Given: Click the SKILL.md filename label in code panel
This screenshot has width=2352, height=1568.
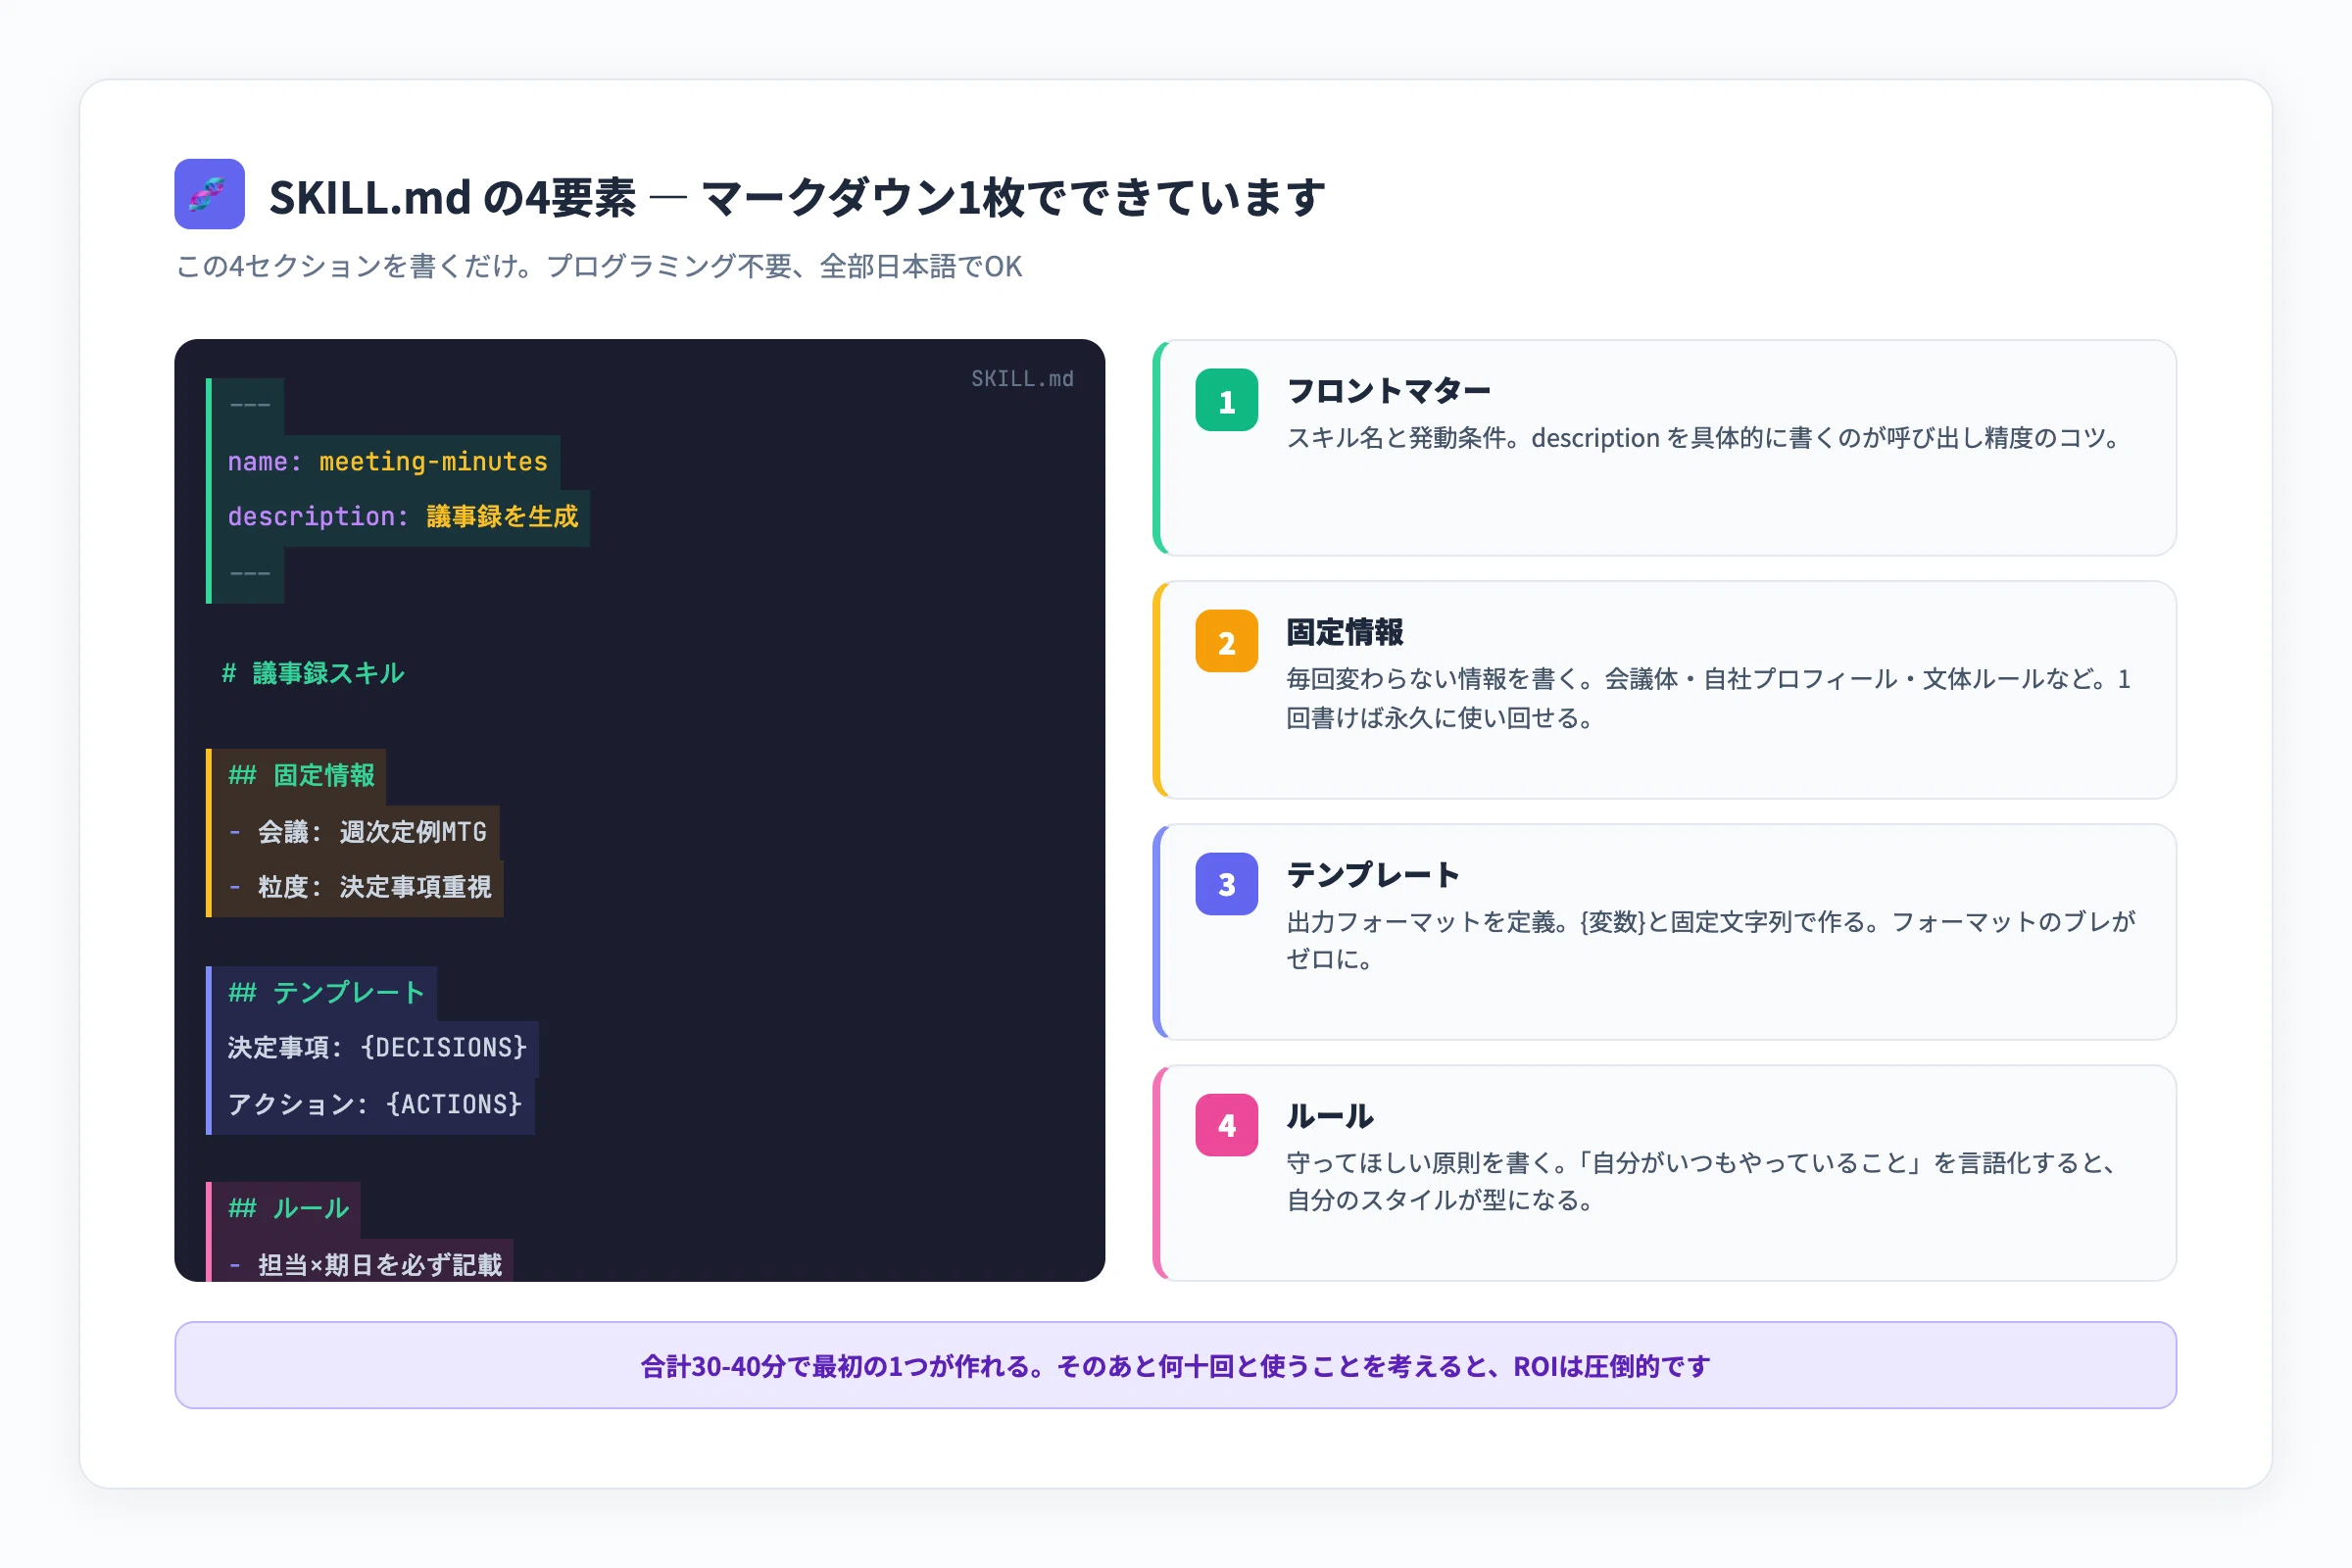Looking at the screenshot, I should (x=1022, y=379).
